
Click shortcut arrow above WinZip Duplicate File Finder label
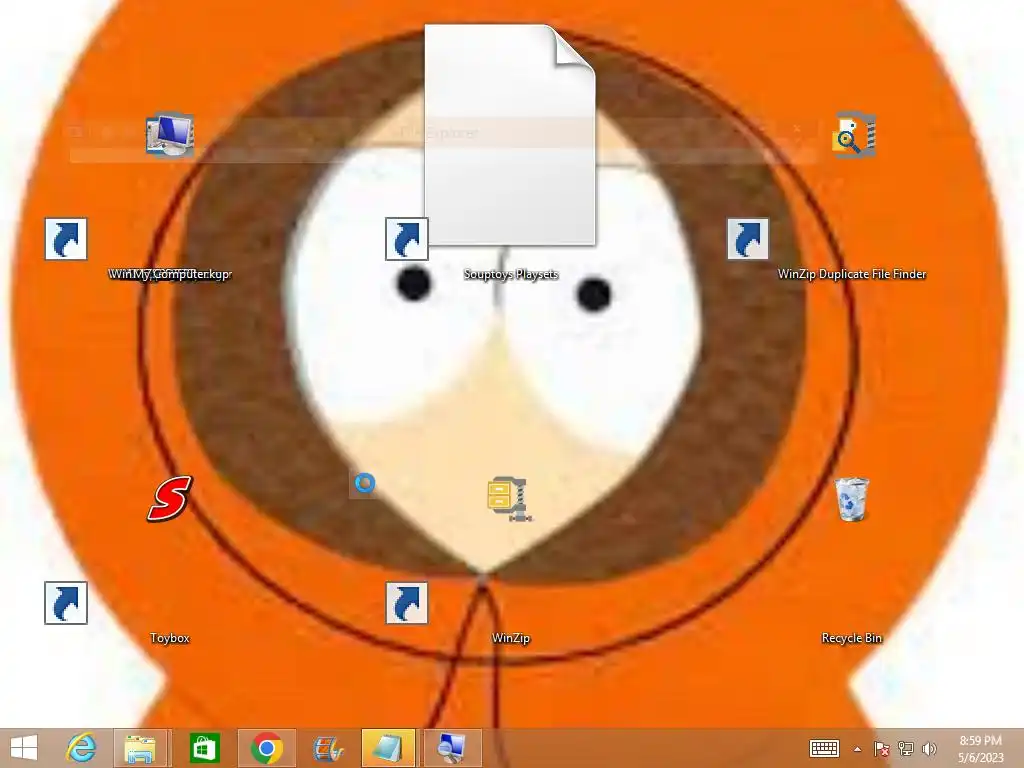click(748, 239)
